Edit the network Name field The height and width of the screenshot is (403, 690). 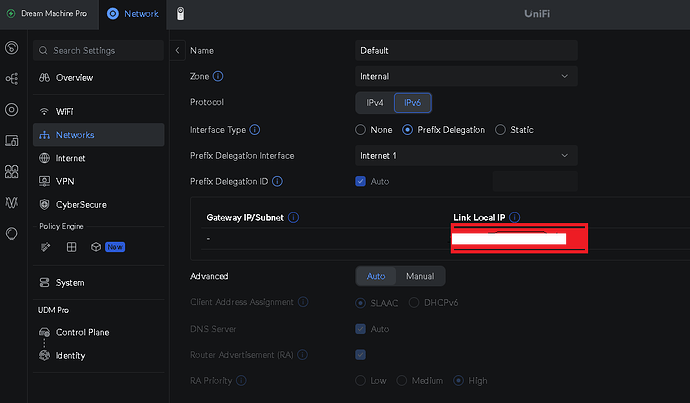[466, 50]
